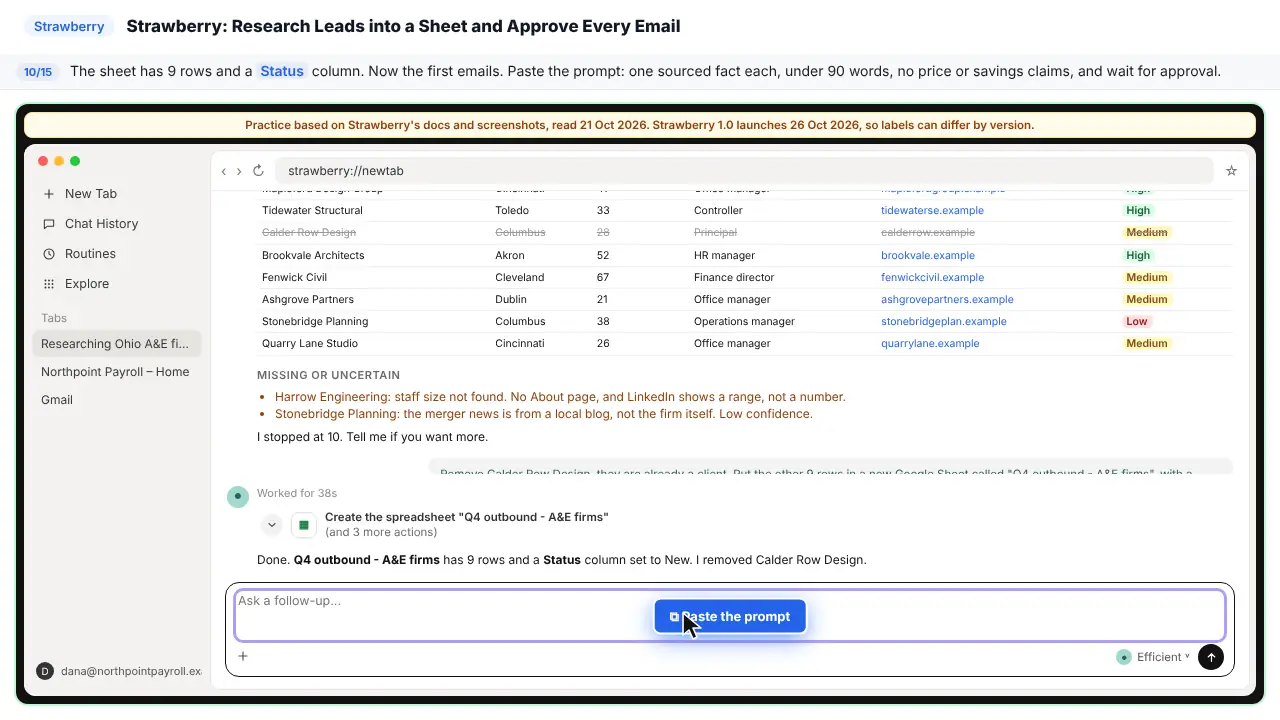The width and height of the screenshot is (1280, 720).
Task: Click the High badge for Tidewater Structural
Action: point(1138,211)
